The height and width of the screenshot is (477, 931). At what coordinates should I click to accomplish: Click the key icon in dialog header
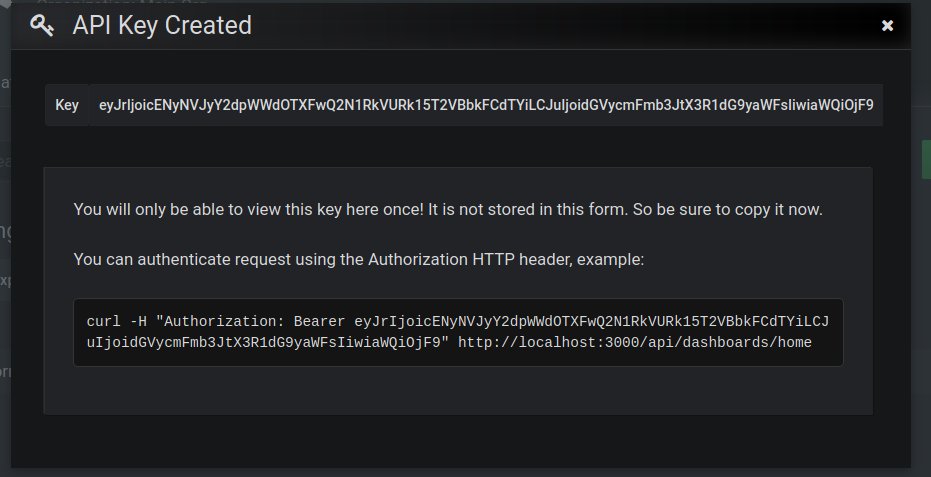(x=42, y=26)
